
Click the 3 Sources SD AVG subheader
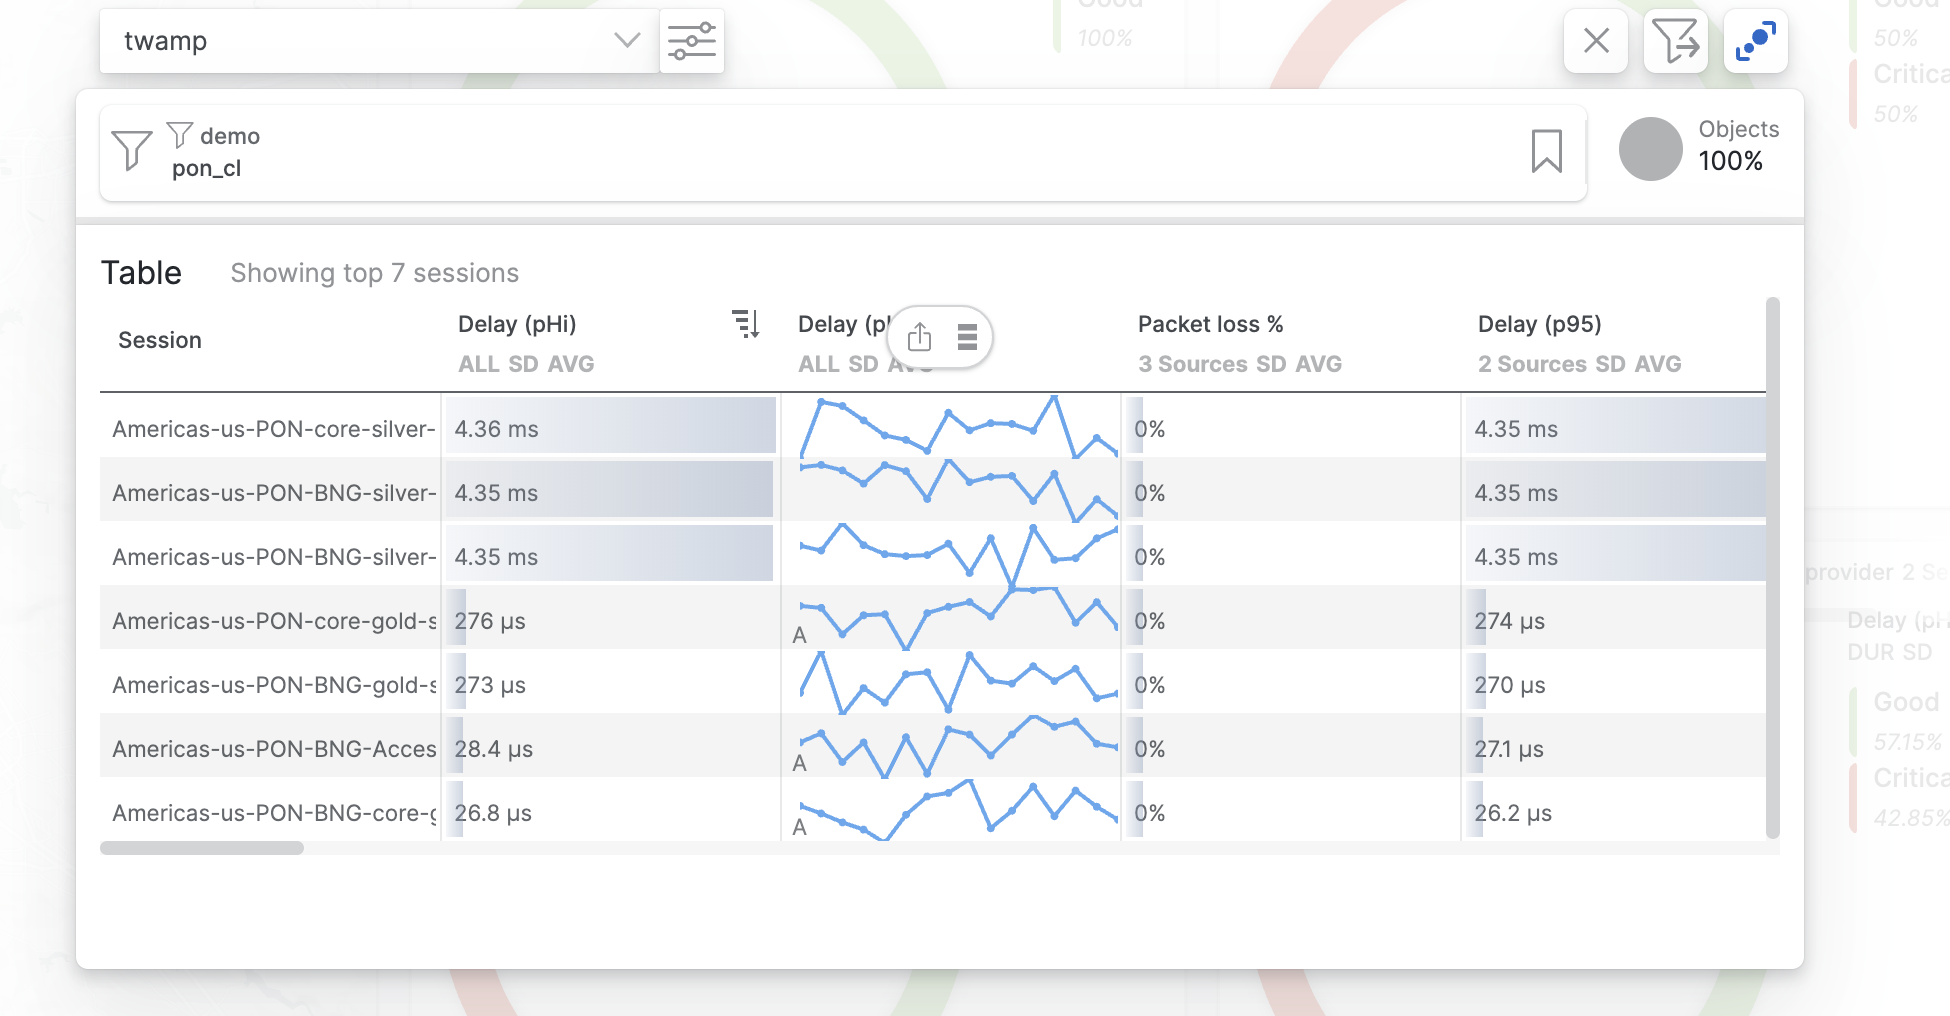pos(1240,364)
